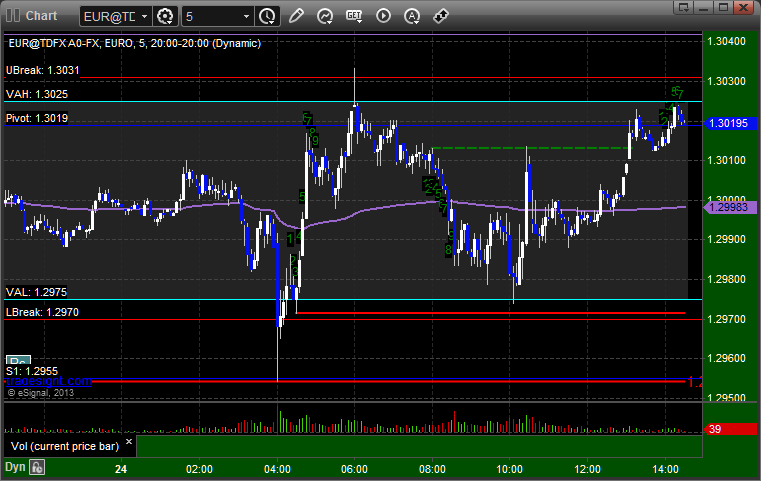Close the Vol (current price bar) panel

point(129,442)
